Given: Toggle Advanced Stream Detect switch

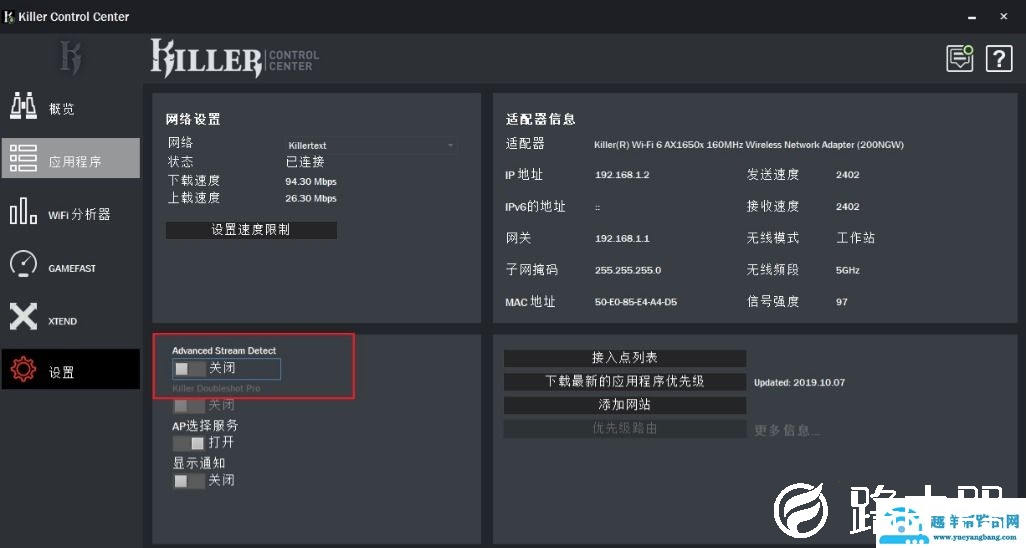Looking at the screenshot, I should click(189, 369).
